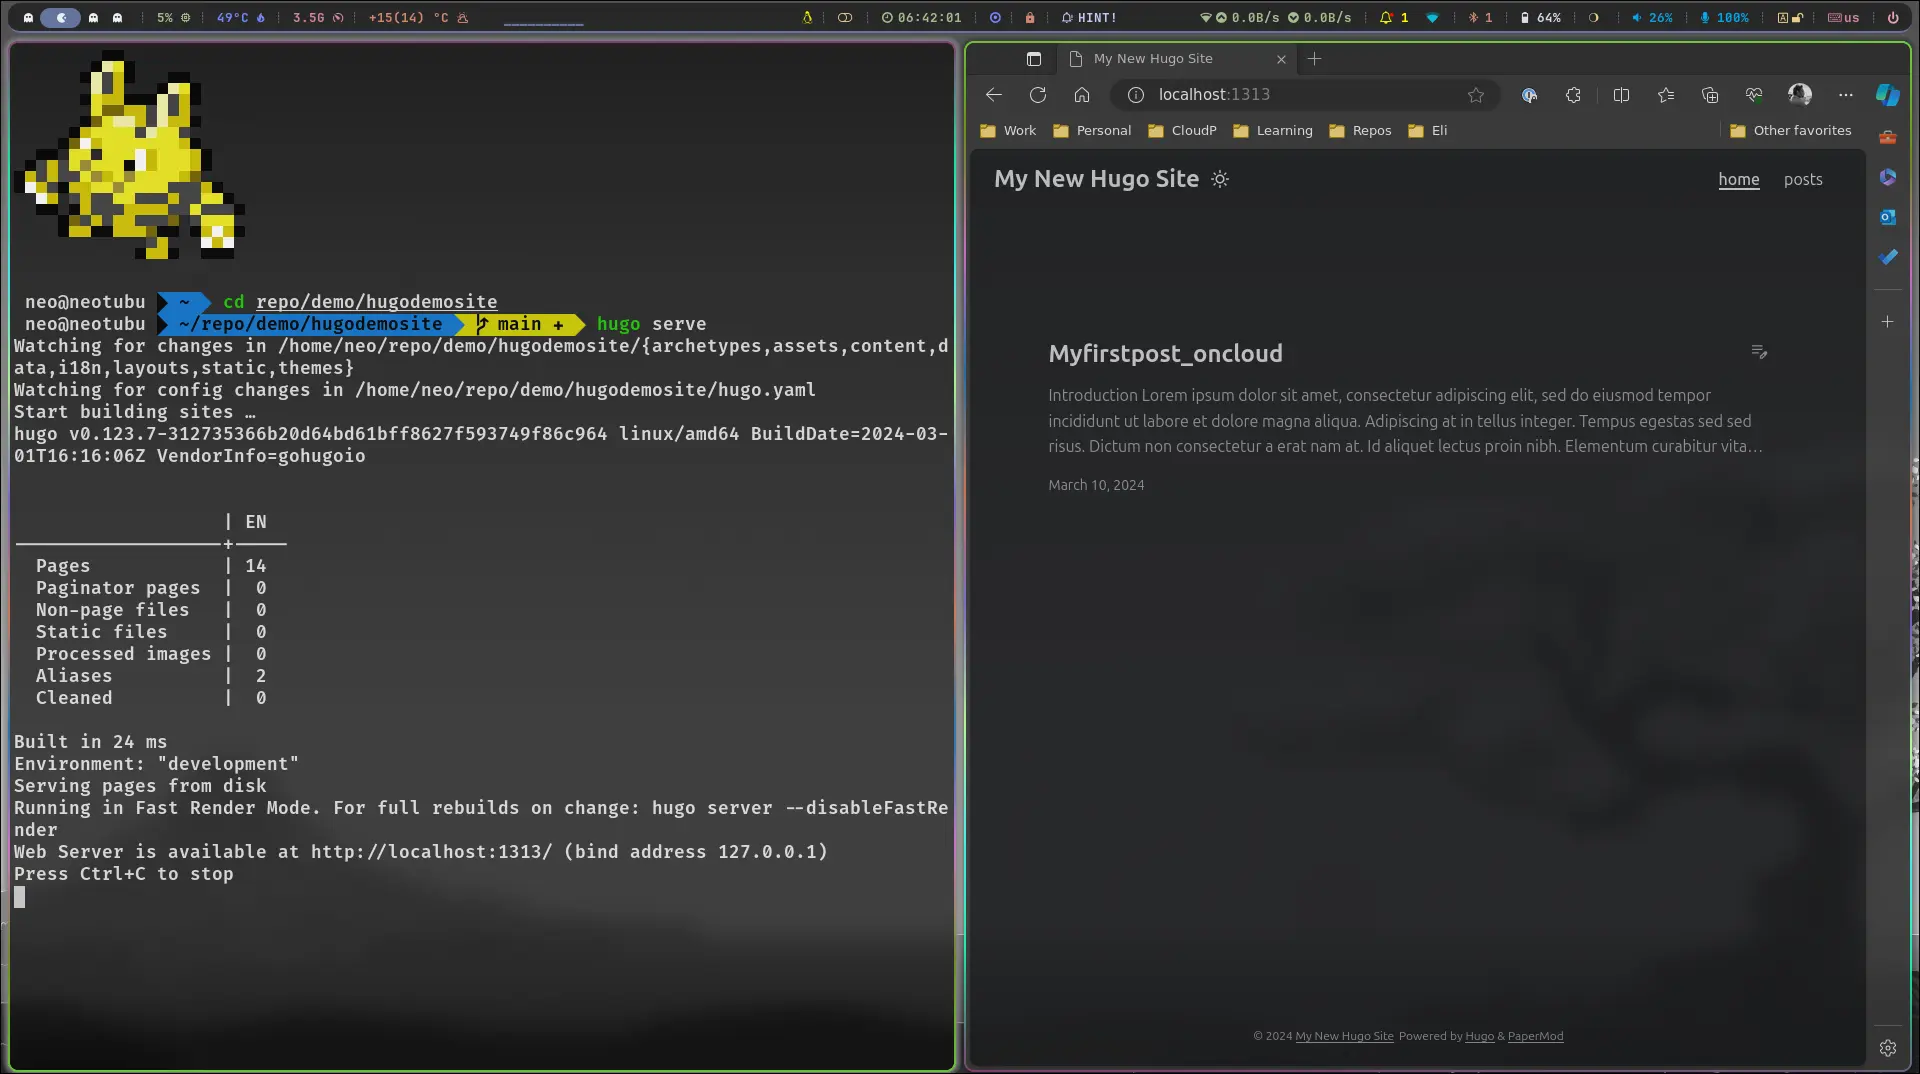Open the Myfirstpost_oncloud post
This screenshot has height=1074, width=1920.
[1165, 354]
